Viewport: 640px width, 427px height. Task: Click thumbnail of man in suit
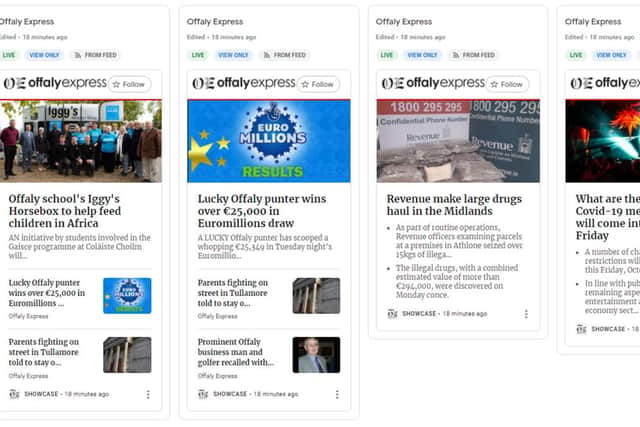click(x=316, y=355)
